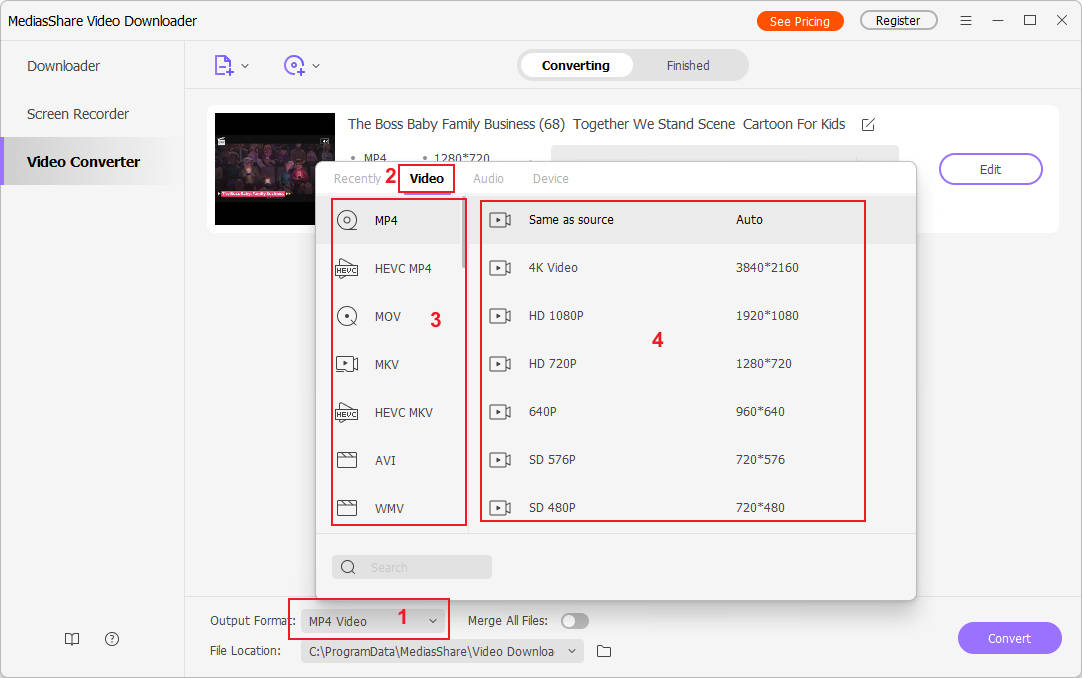Select the 1920*1080 resolution text
This screenshot has height=678, width=1082.
point(767,316)
